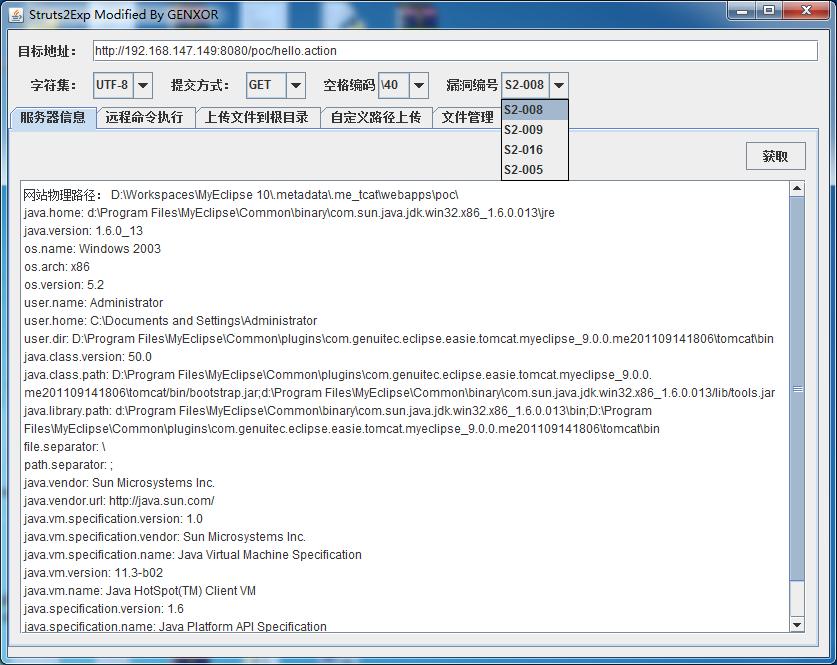Click the 网站物理路径 line in output
The image size is (837, 665).
(x=241, y=195)
